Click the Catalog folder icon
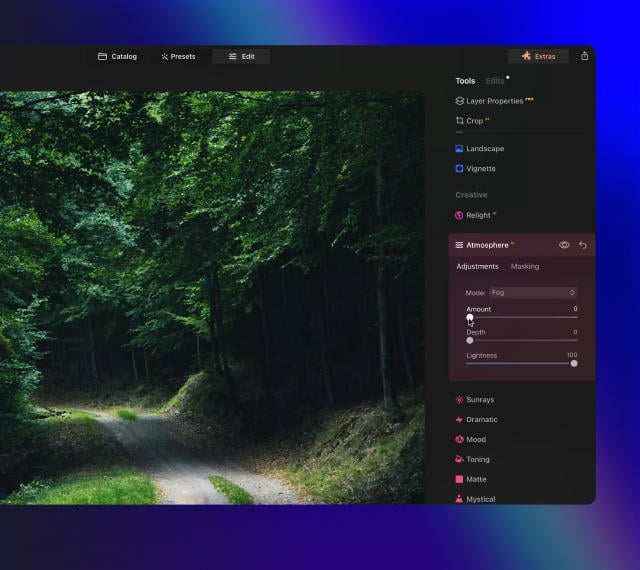640x570 pixels. 102,56
